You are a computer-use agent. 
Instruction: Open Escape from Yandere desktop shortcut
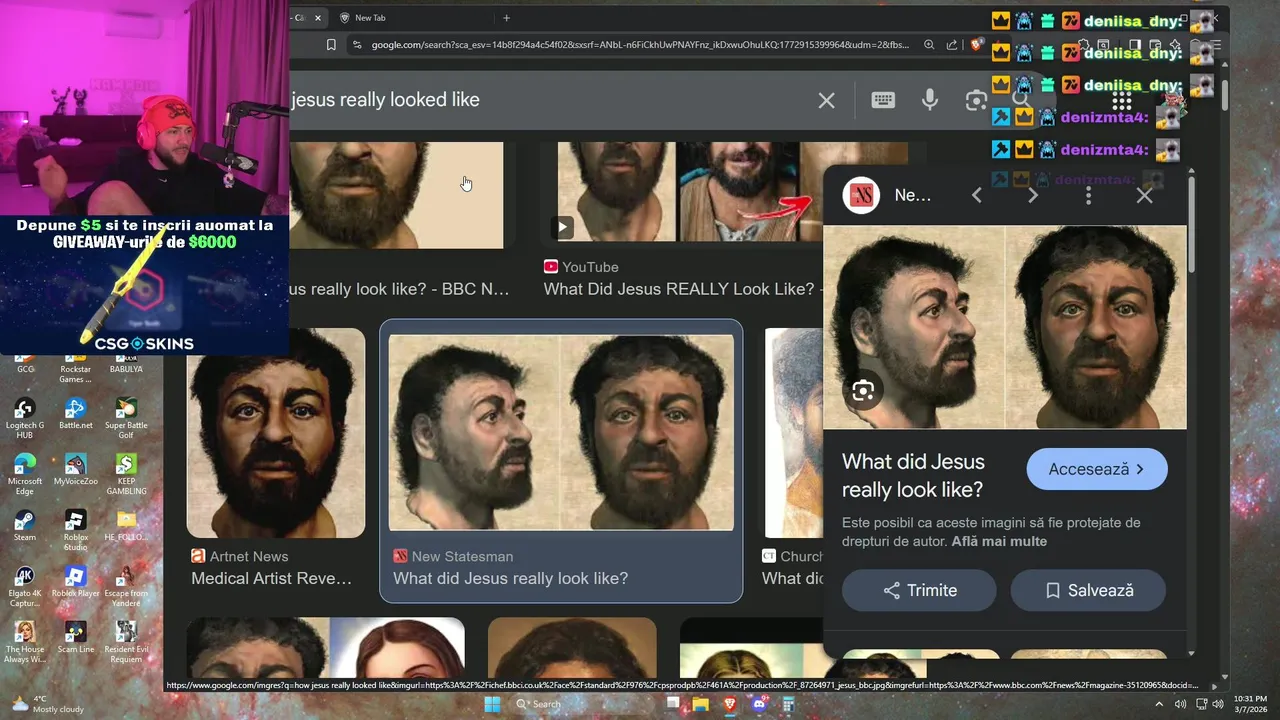point(126,586)
